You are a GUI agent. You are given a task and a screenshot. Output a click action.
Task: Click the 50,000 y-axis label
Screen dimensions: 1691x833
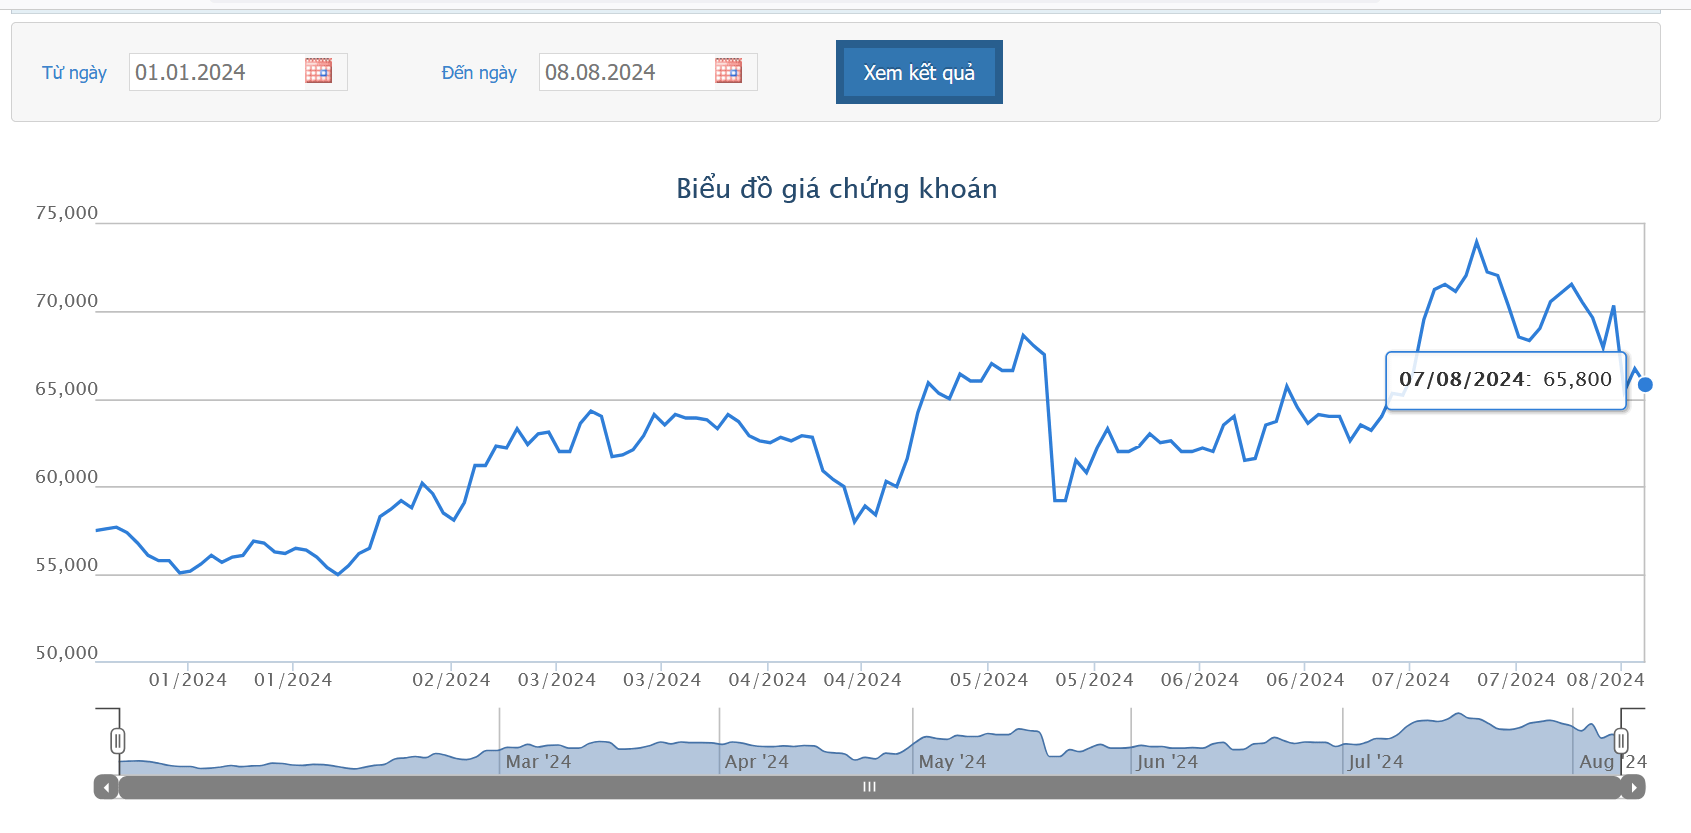pyautogui.click(x=67, y=653)
